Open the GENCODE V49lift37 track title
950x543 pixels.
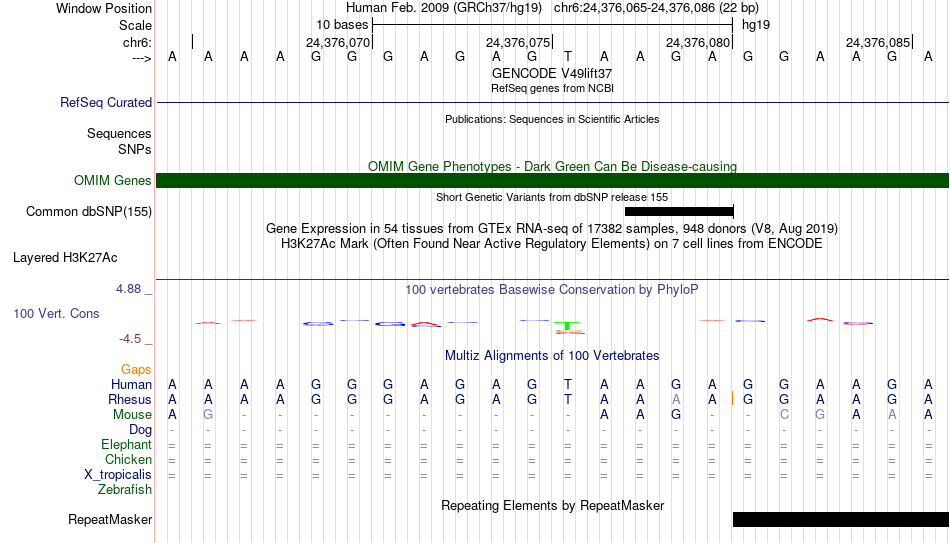coord(552,73)
